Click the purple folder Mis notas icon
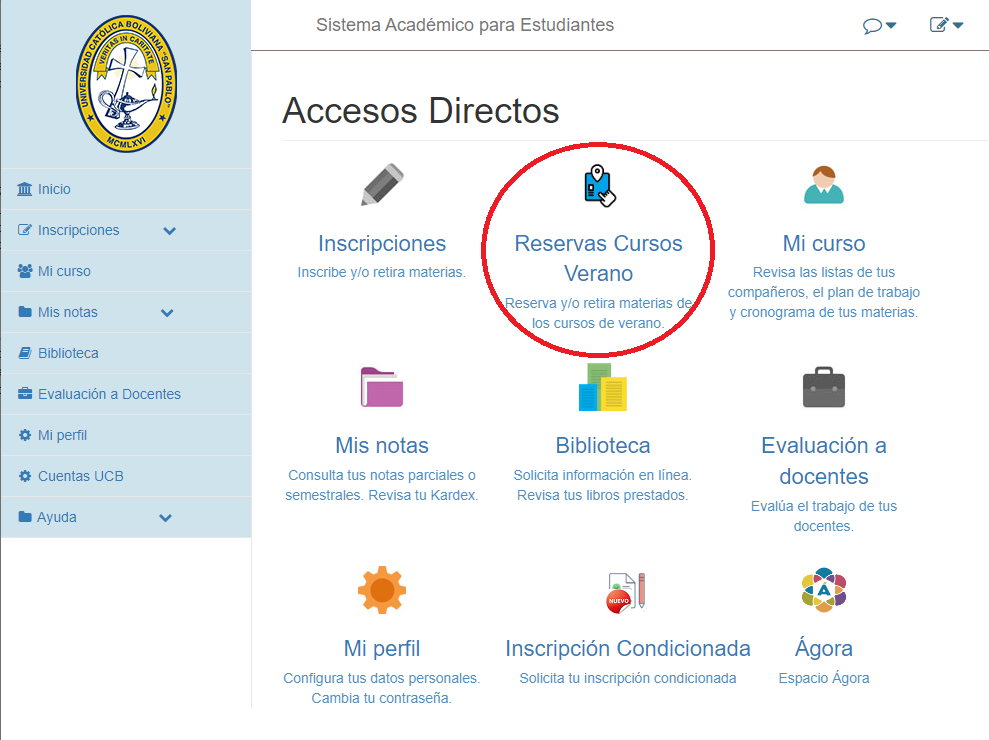Screen dimensions: 989x740 click(x=382, y=388)
